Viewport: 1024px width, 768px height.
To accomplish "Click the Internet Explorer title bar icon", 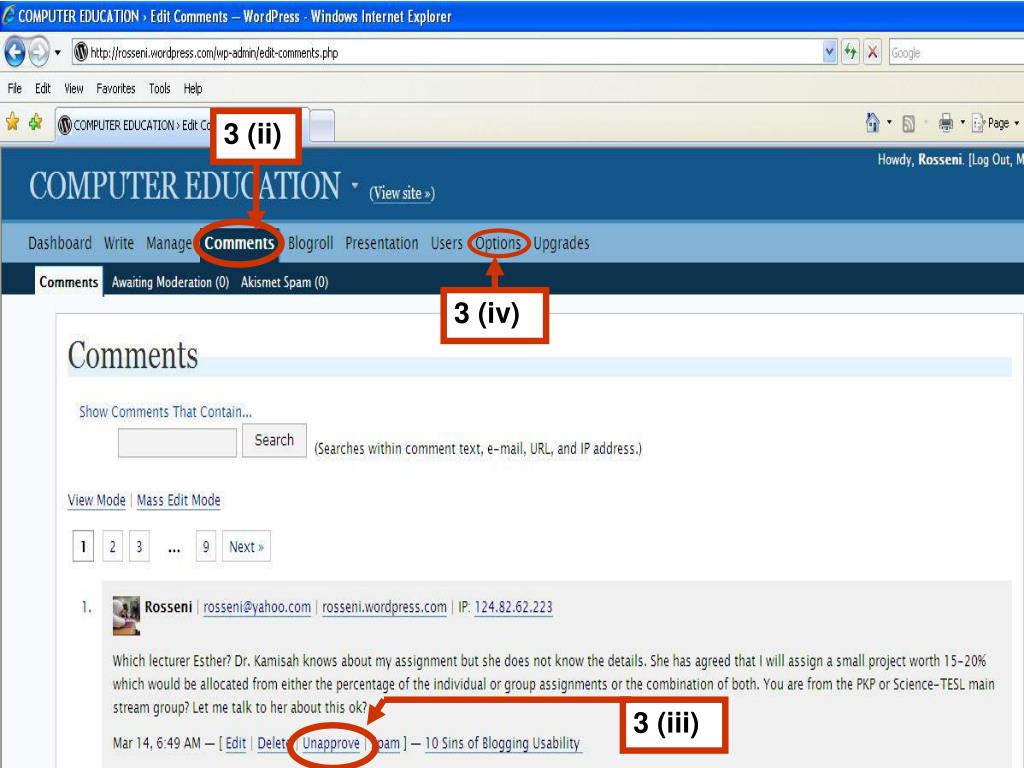I will click(x=8, y=15).
